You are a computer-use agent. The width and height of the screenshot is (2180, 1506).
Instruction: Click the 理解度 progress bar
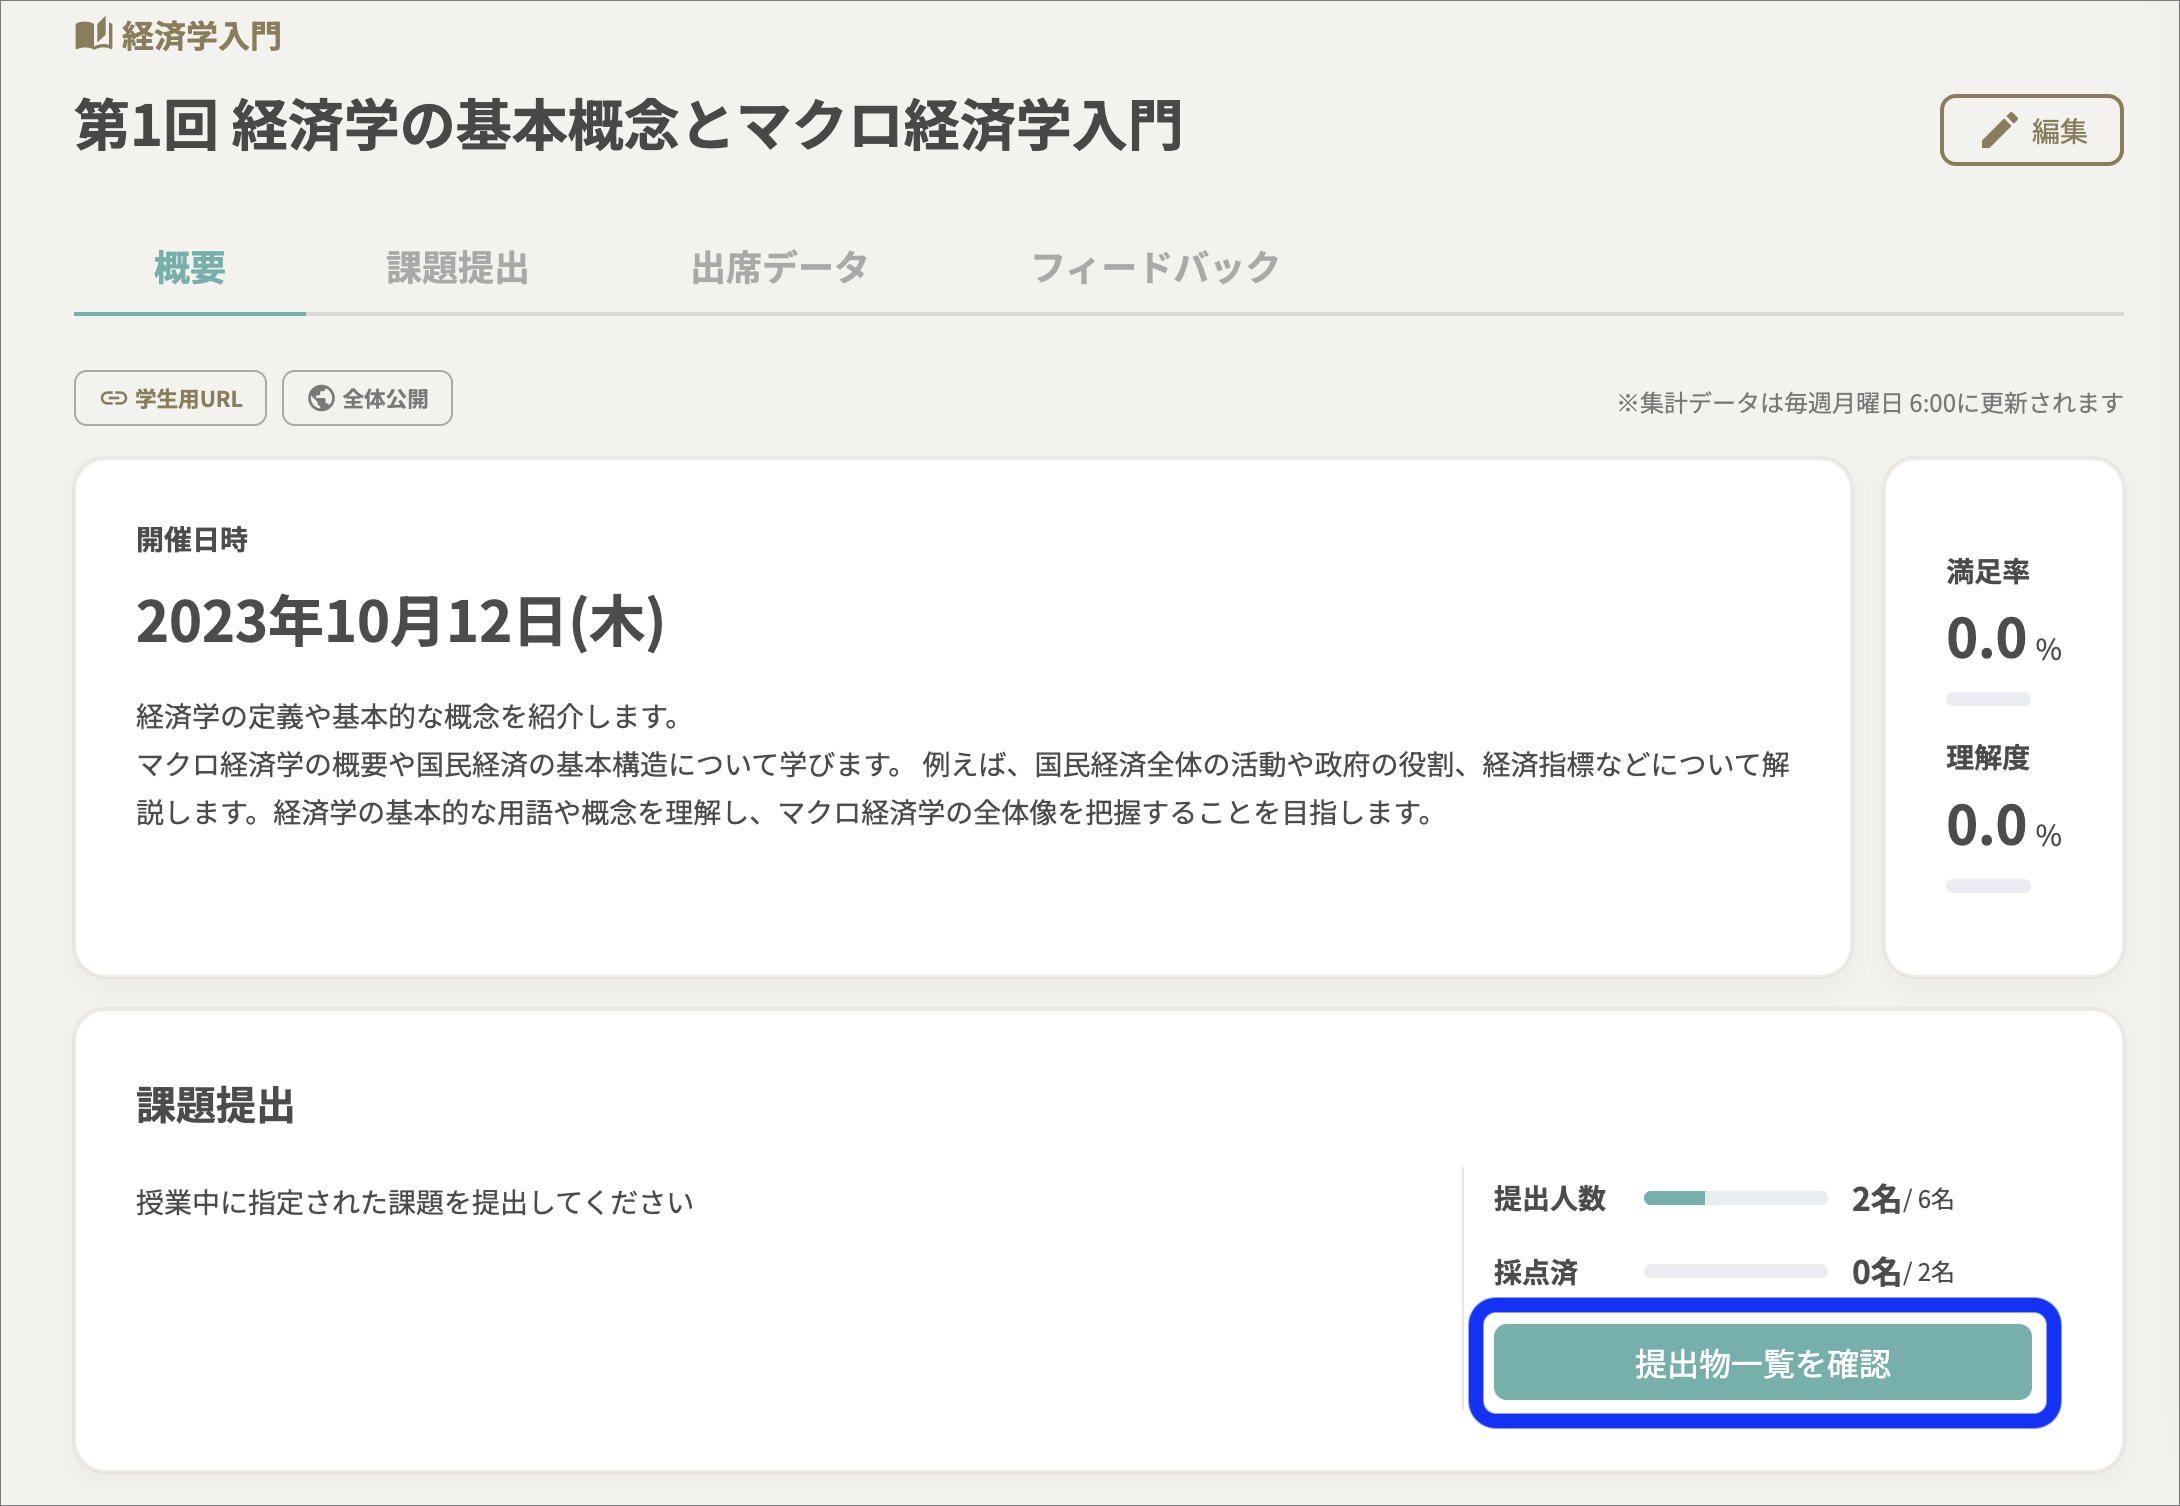pos(1988,886)
